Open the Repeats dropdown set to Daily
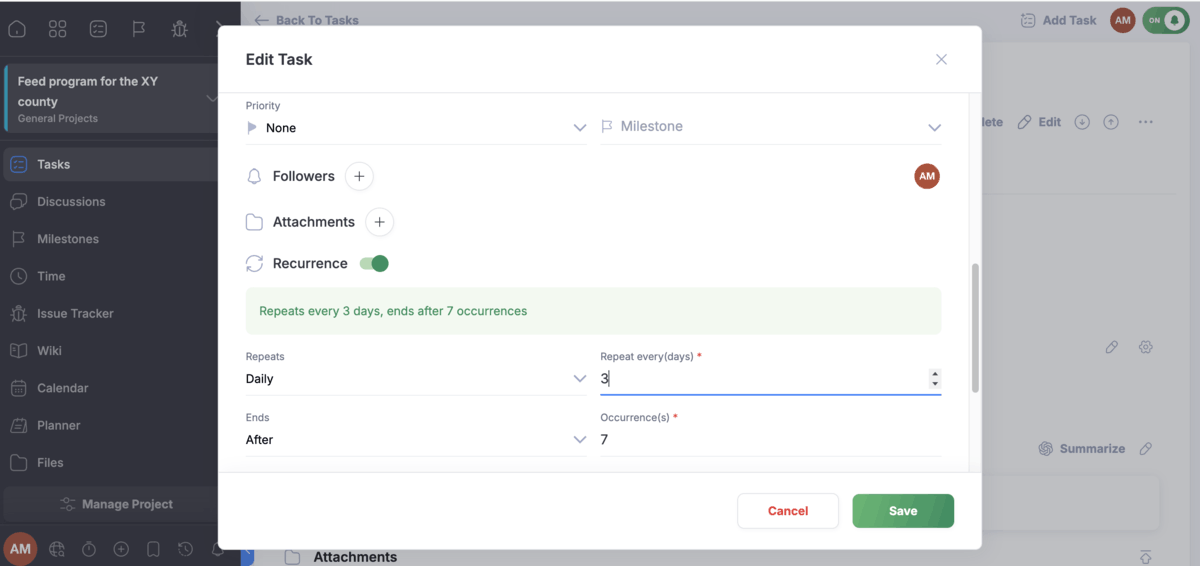Image resolution: width=1200 pixels, height=566 pixels. click(416, 379)
